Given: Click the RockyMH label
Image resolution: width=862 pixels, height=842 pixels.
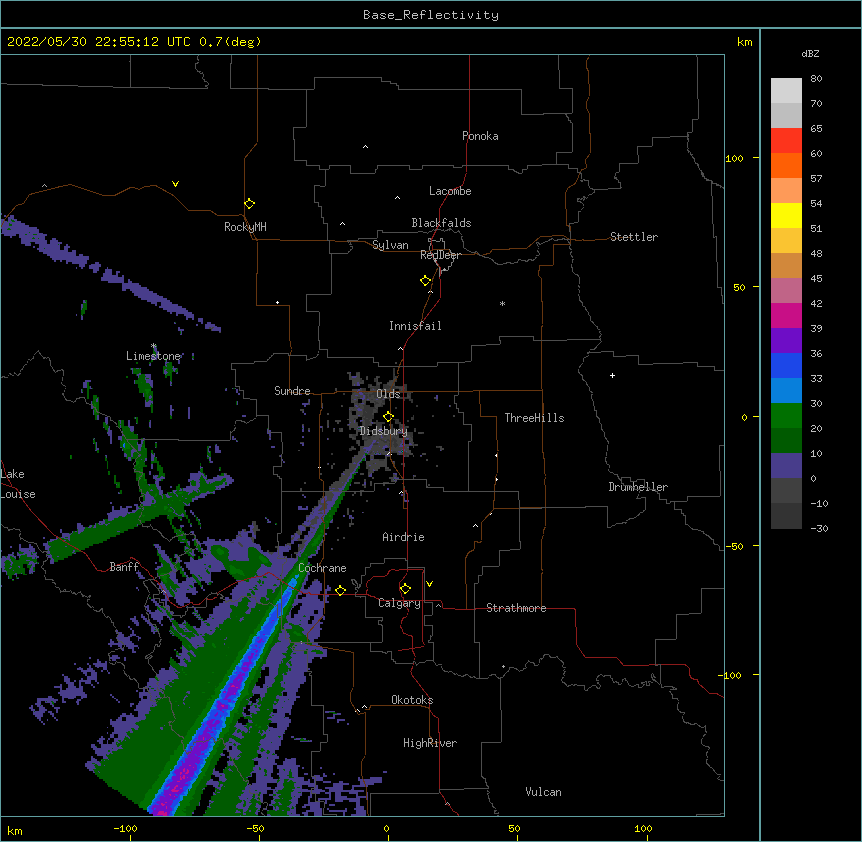Looking at the screenshot, I should click(x=245, y=227).
